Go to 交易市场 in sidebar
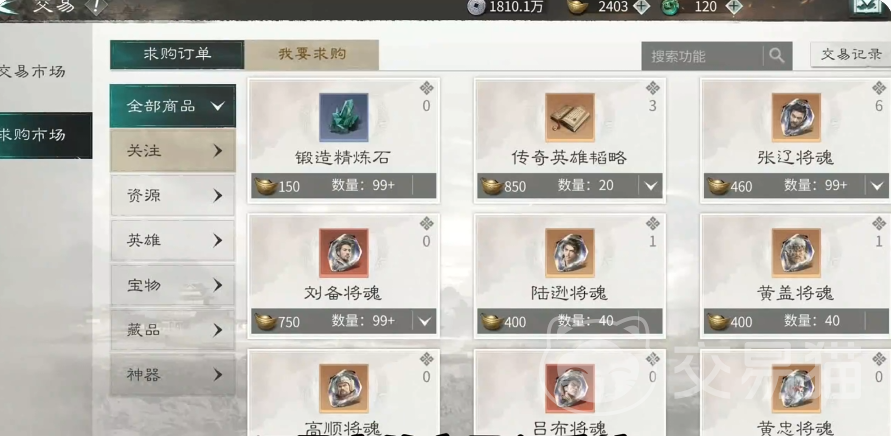 (34, 72)
